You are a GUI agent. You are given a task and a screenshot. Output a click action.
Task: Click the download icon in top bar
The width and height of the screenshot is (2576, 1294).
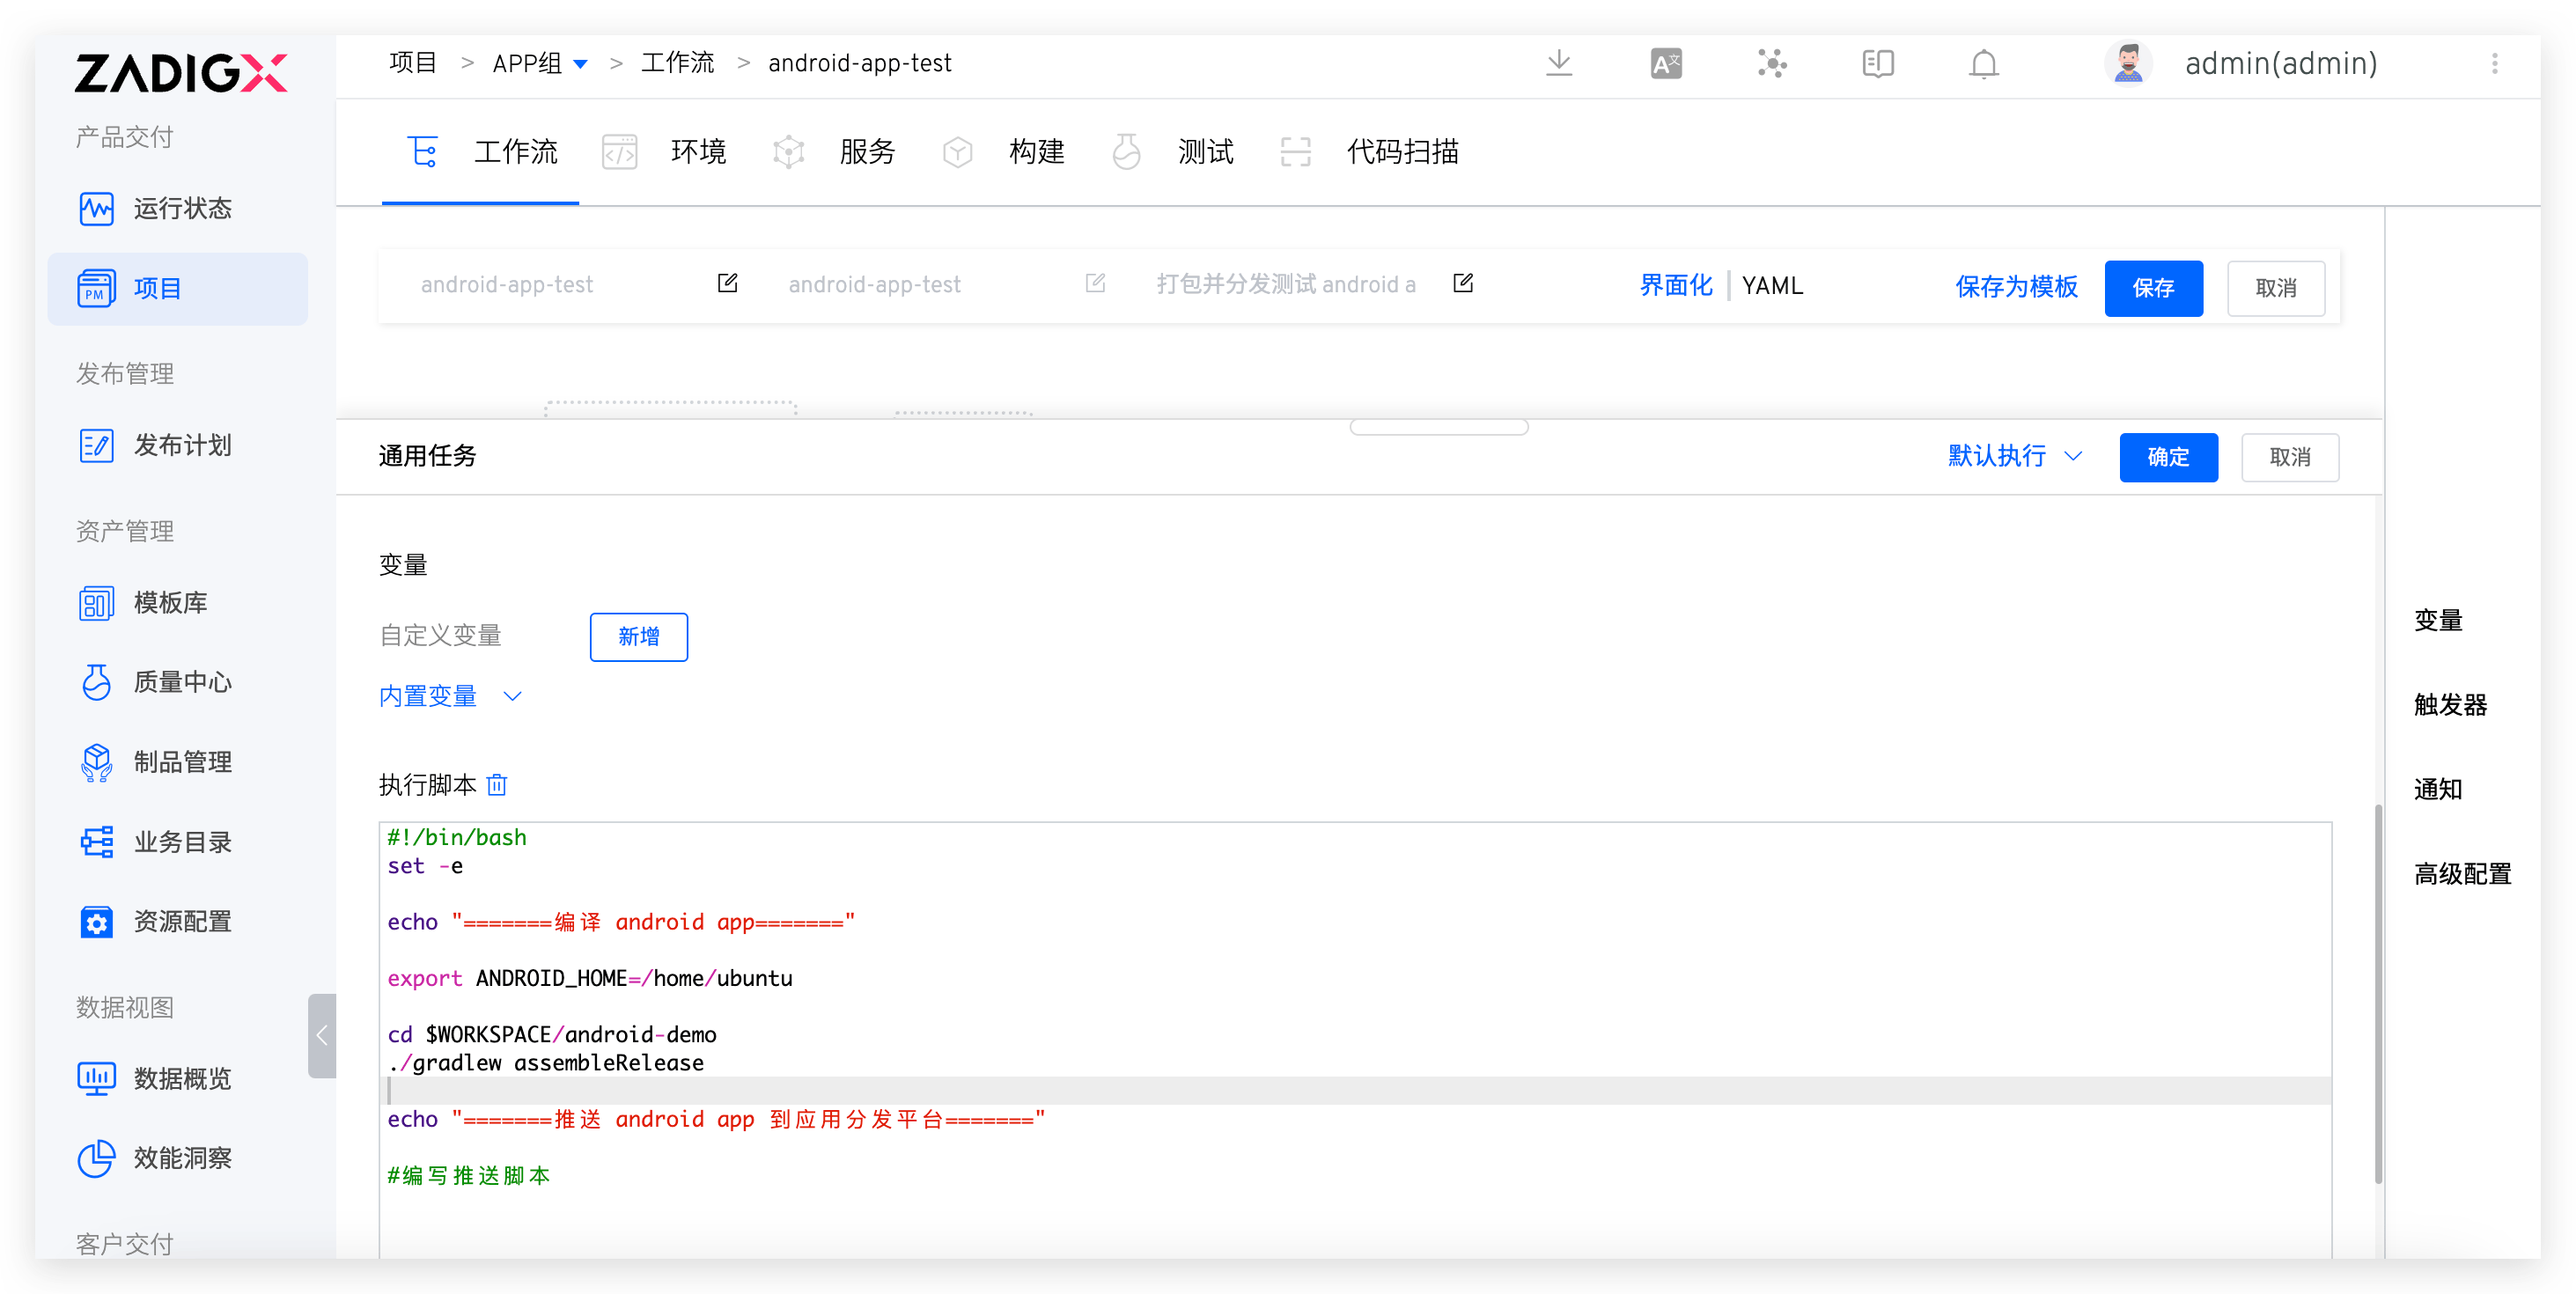tap(1558, 64)
